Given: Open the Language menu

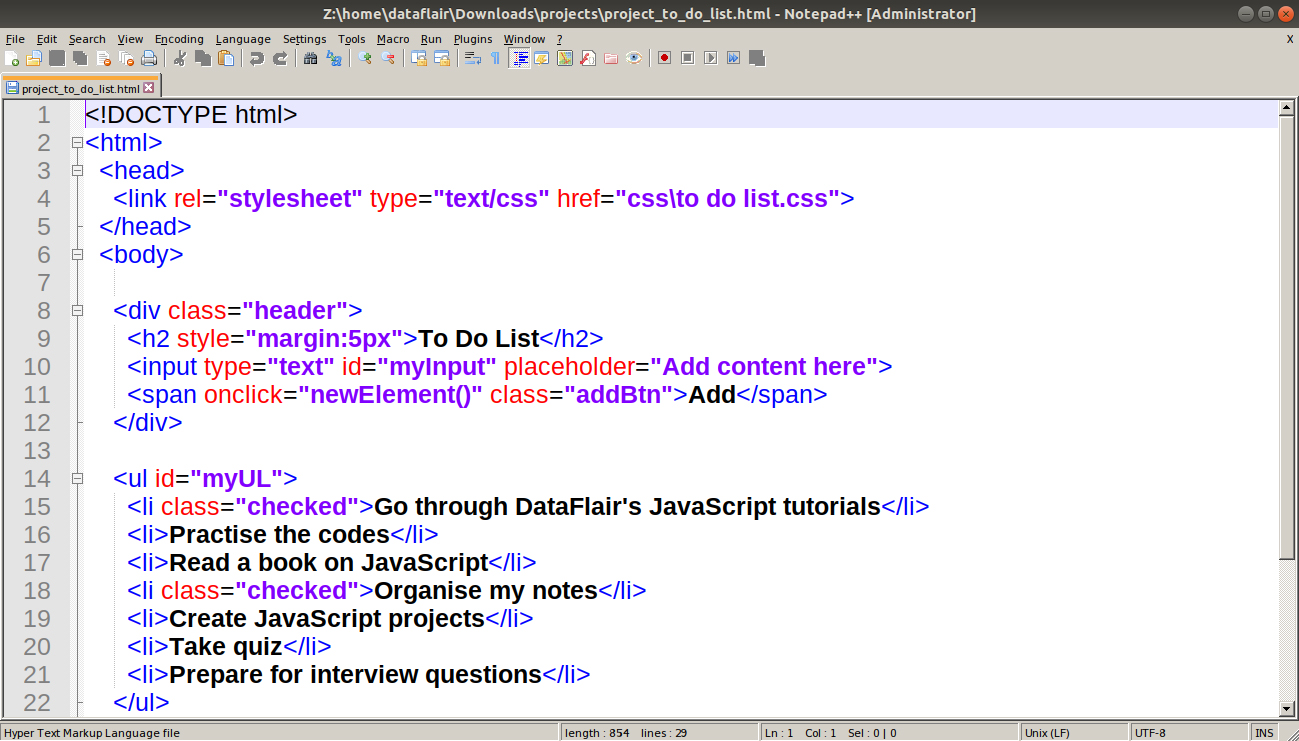Looking at the screenshot, I should [243, 39].
